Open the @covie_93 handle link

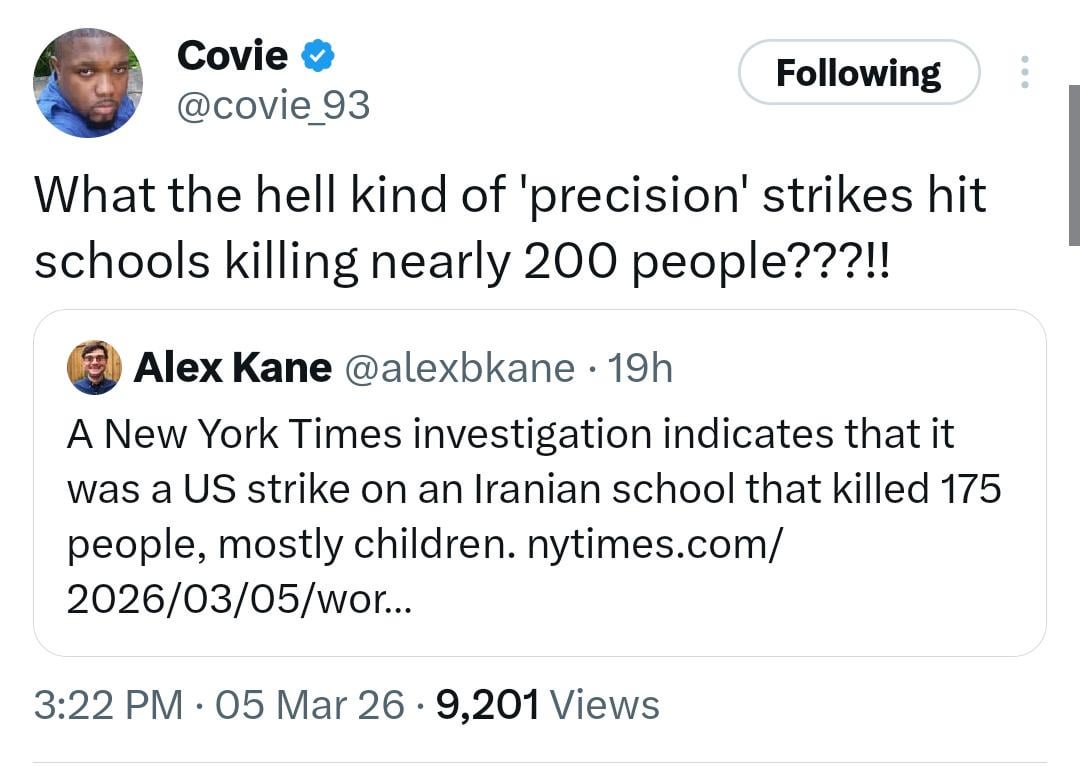pyautogui.click(x=273, y=104)
